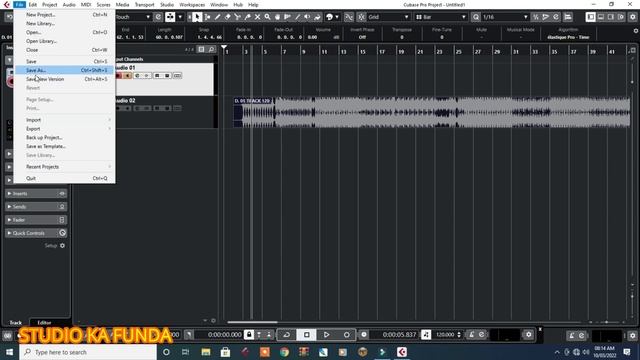
Task: Select the Erase tool
Action: coord(227,17)
